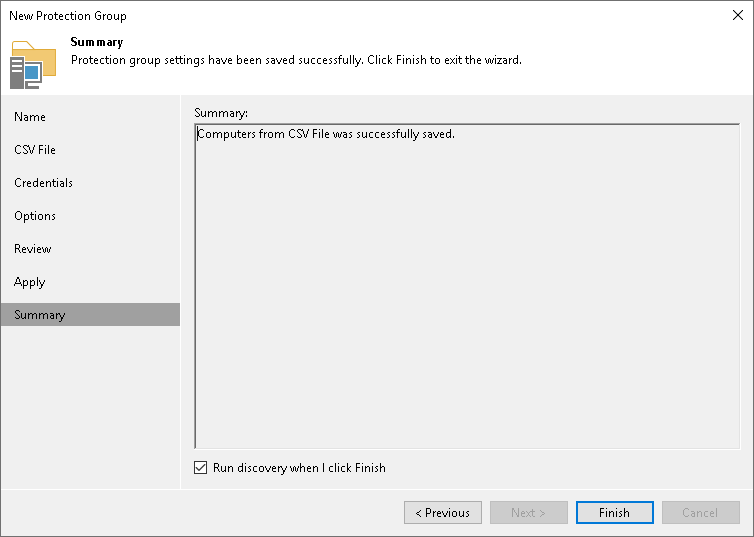Go back with the Previous button
Screen dimensions: 754x537
(442, 512)
